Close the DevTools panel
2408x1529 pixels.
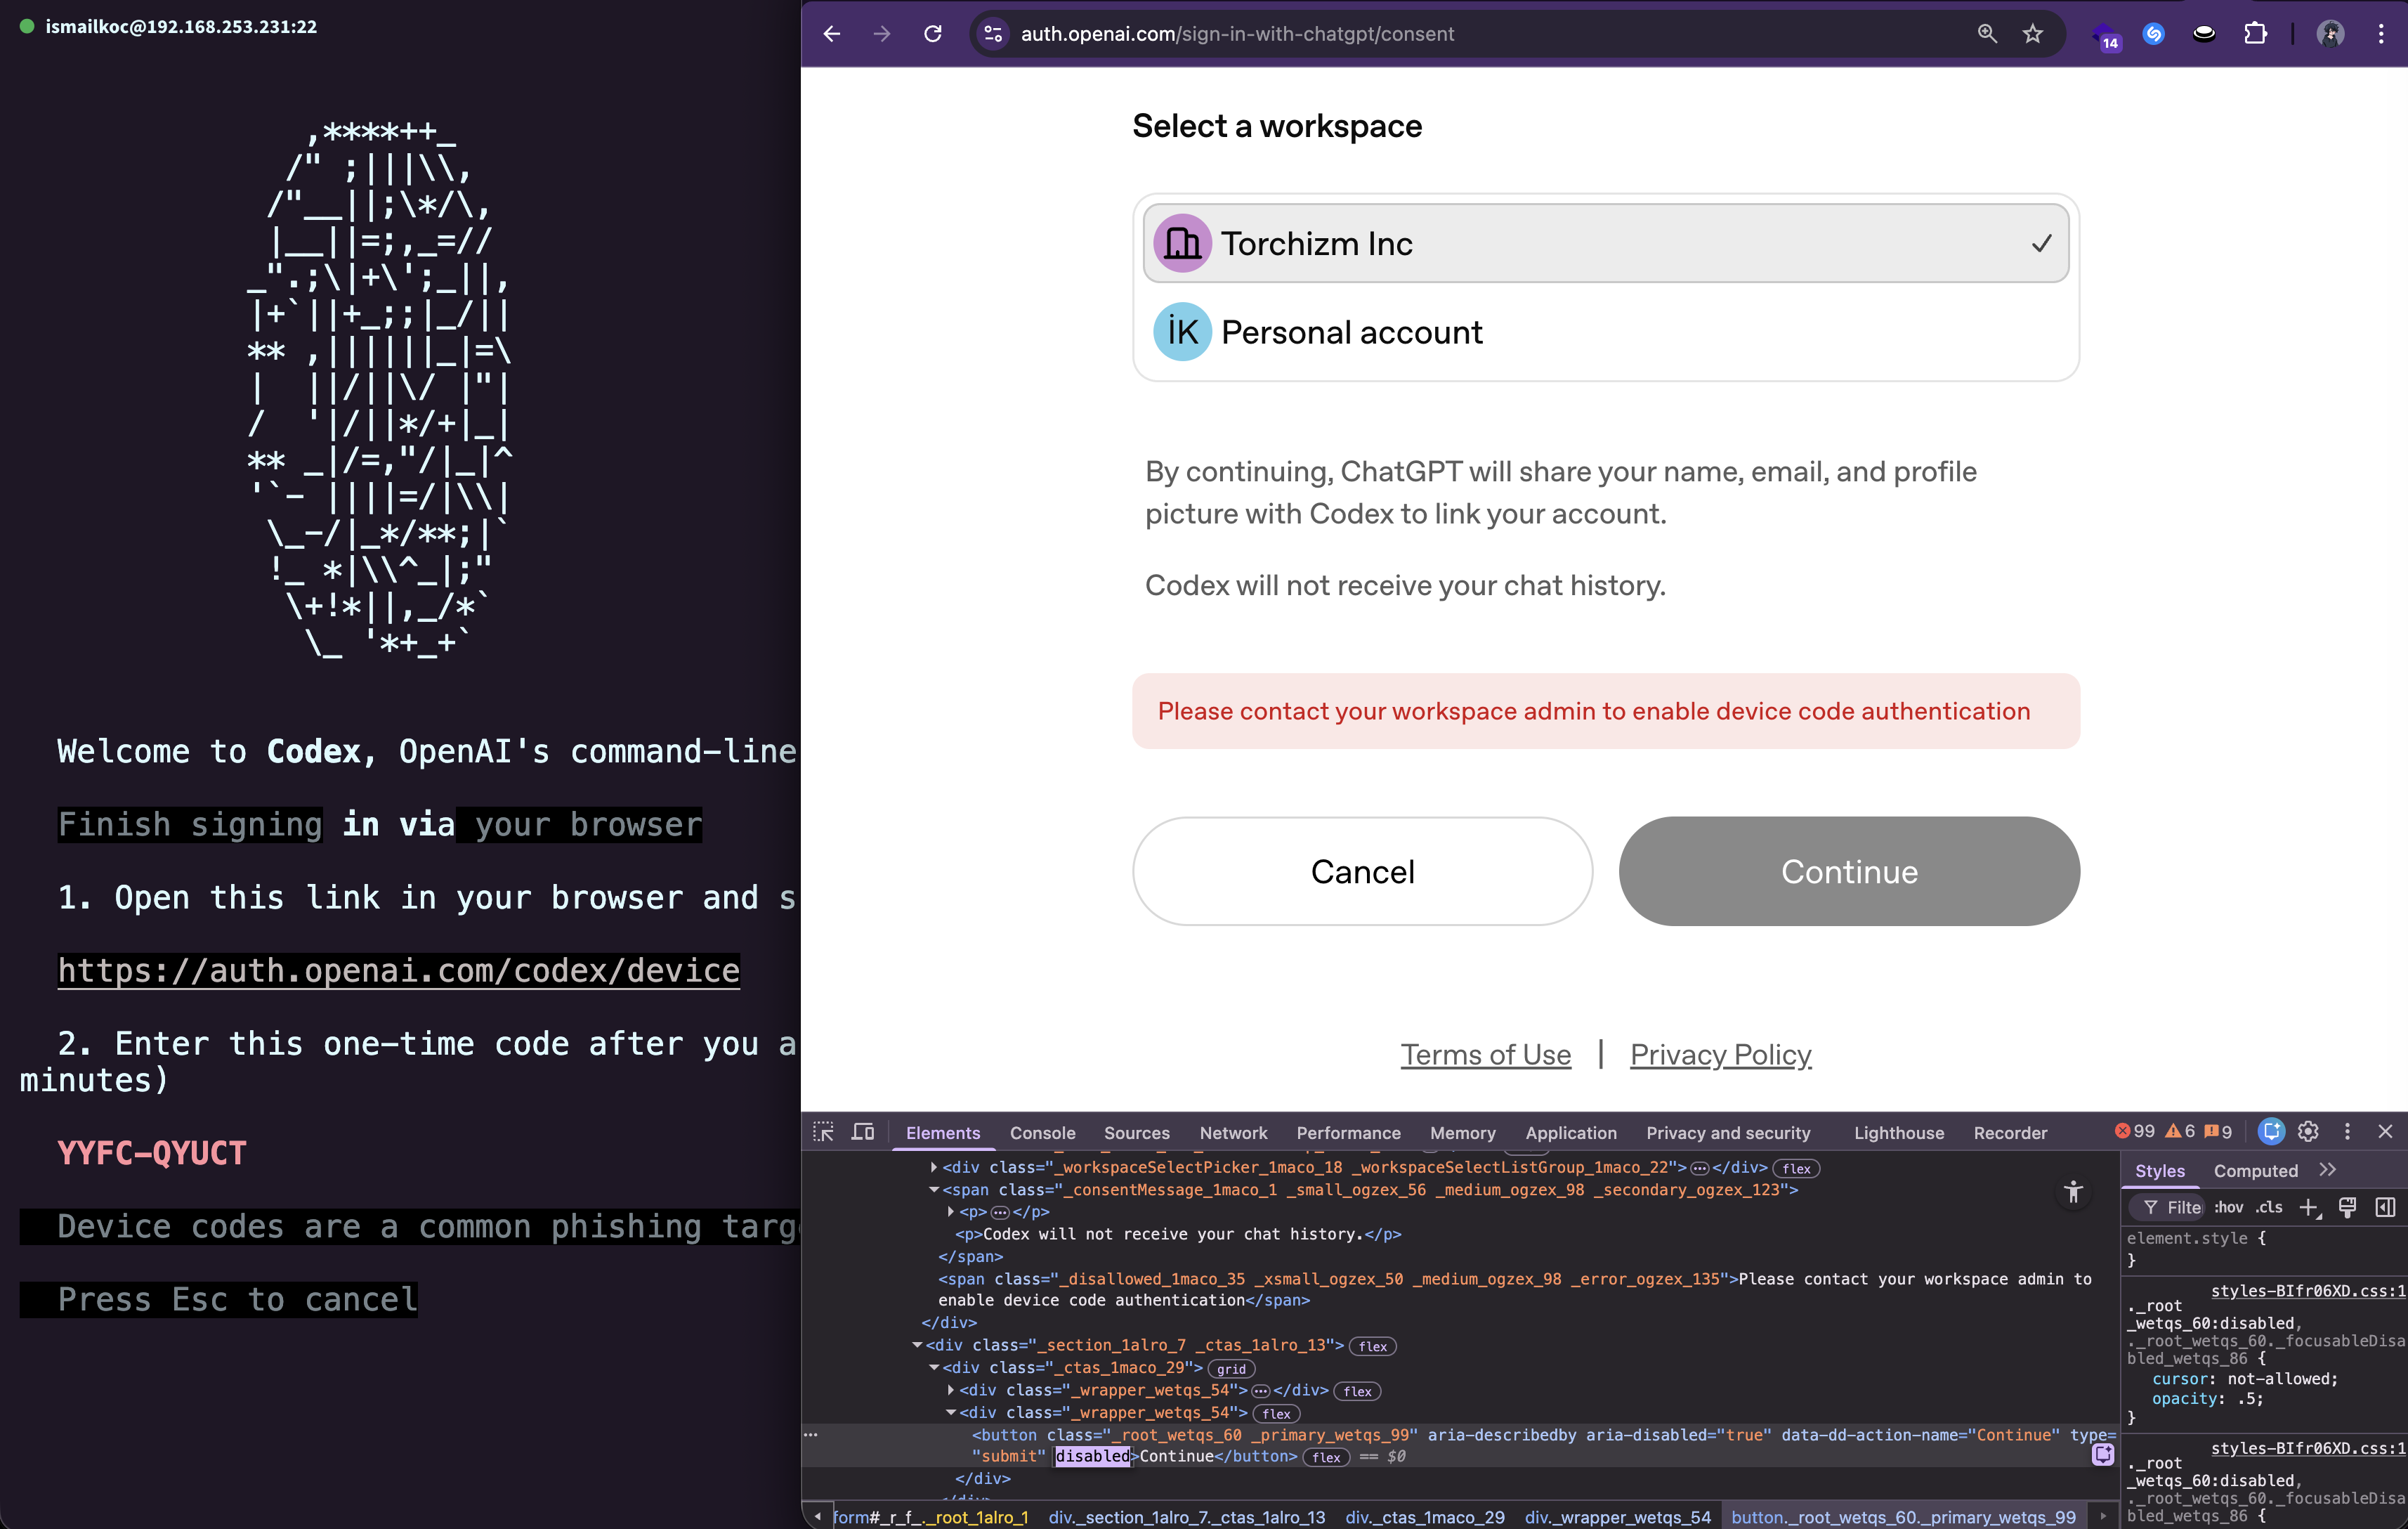point(2385,1131)
